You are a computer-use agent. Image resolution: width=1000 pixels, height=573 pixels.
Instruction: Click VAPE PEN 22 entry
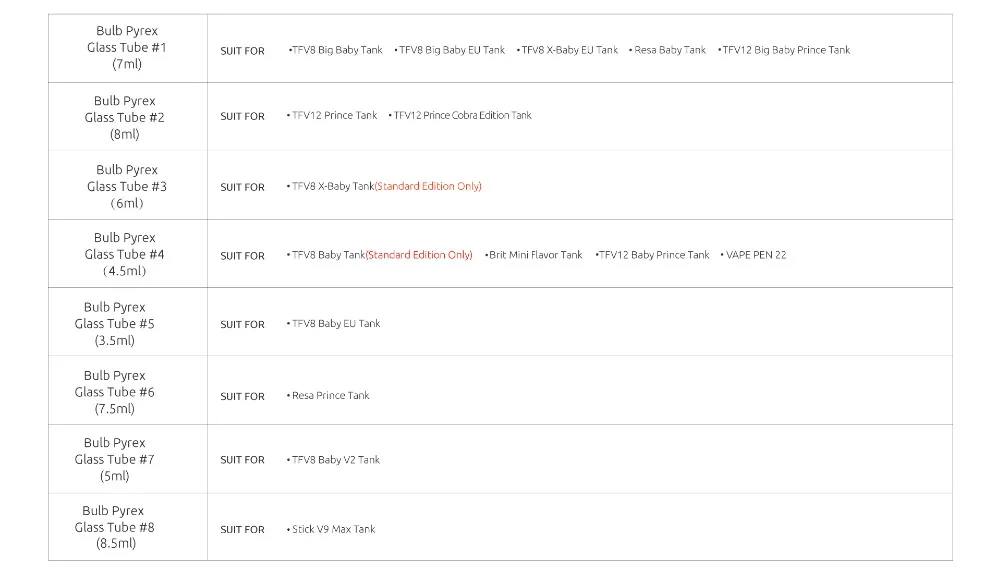click(753, 255)
